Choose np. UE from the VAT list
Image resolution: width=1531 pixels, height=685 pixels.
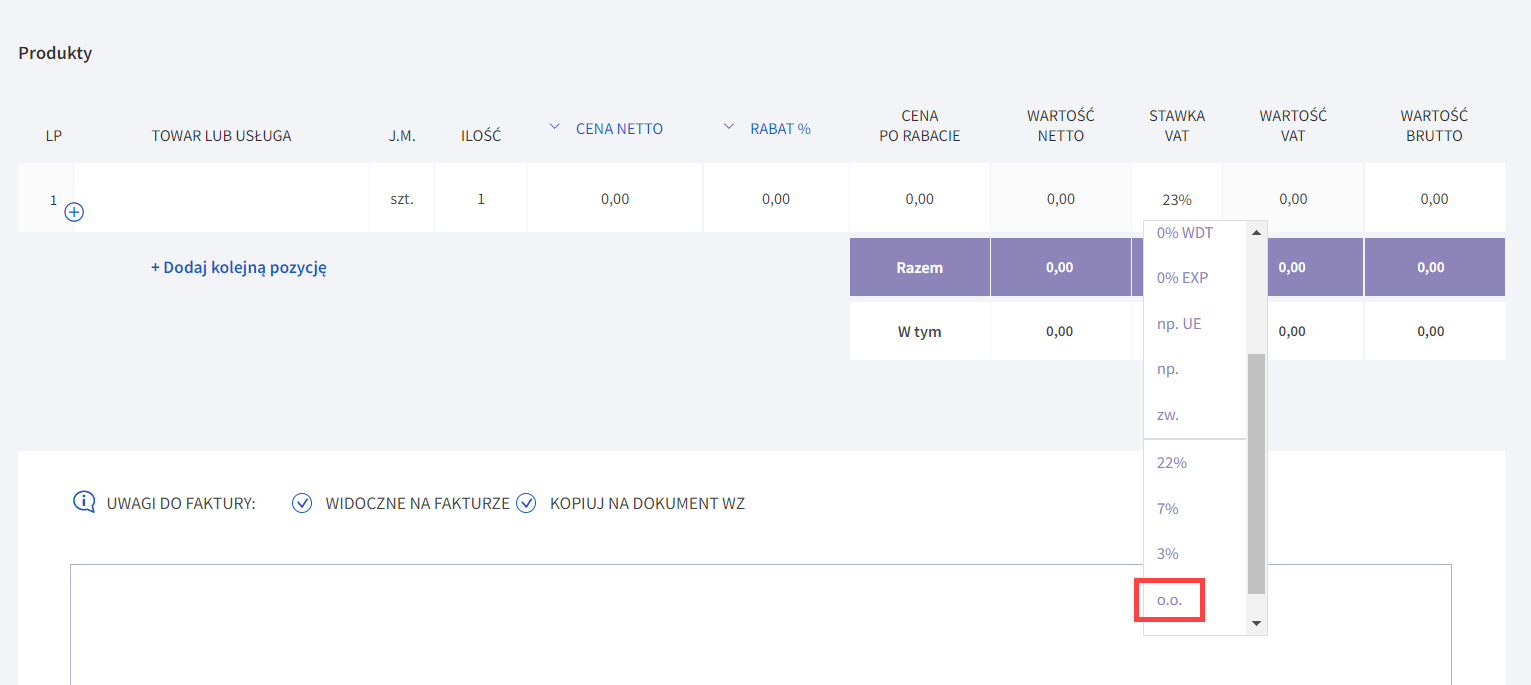coord(1179,324)
